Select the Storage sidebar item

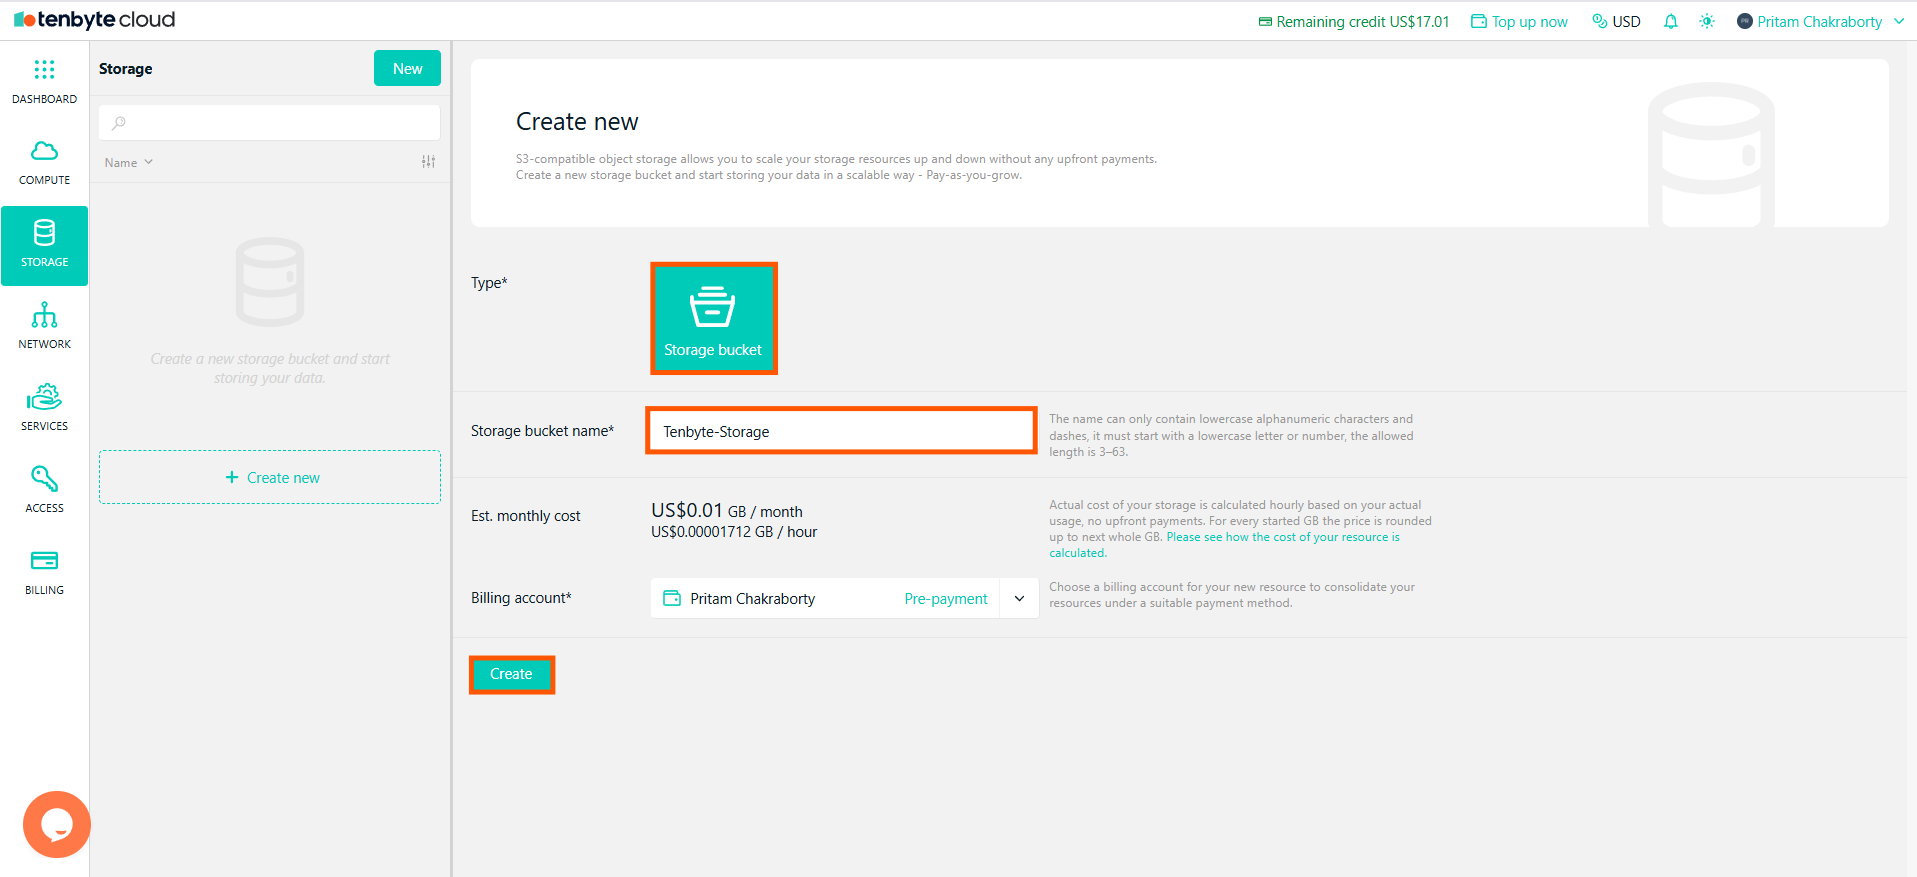coord(44,246)
